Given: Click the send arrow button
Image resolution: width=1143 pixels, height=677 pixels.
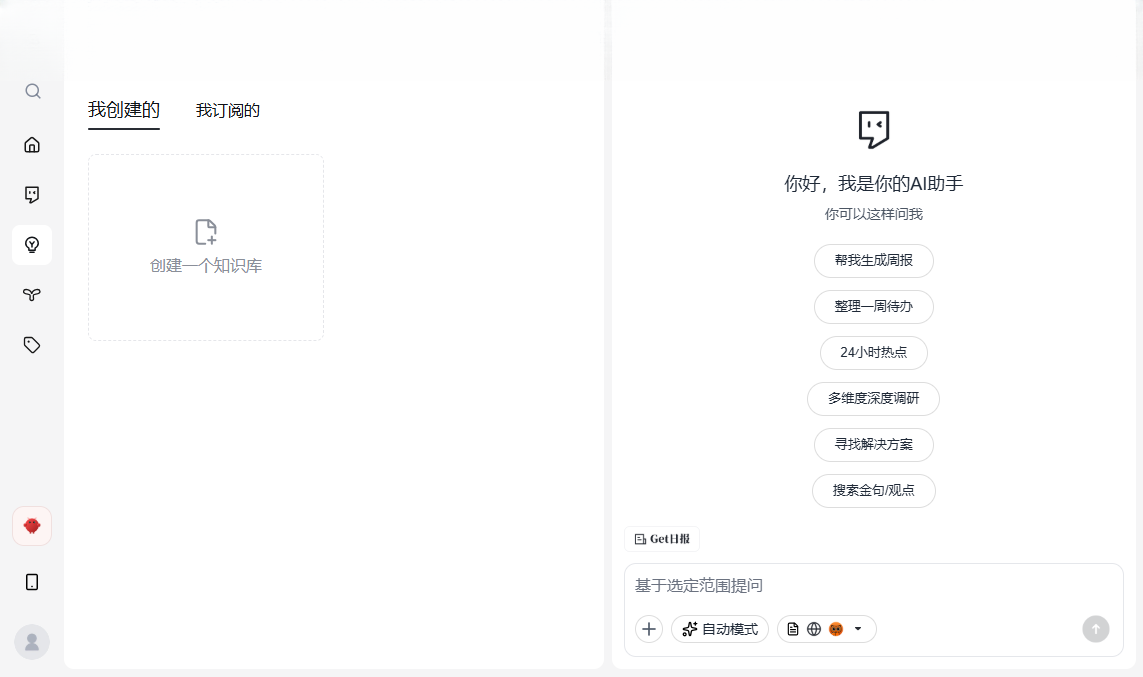Looking at the screenshot, I should pyautogui.click(x=1096, y=629).
